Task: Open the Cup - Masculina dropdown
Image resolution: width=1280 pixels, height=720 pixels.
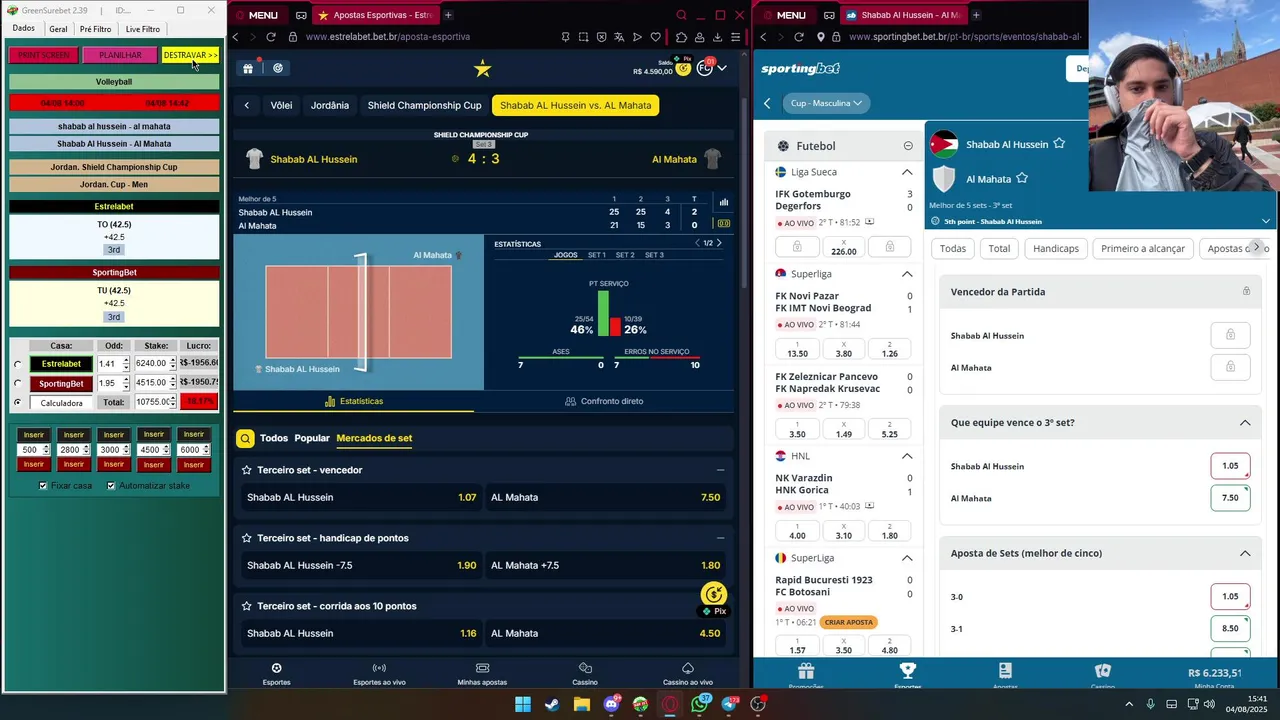Action: coord(826,103)
